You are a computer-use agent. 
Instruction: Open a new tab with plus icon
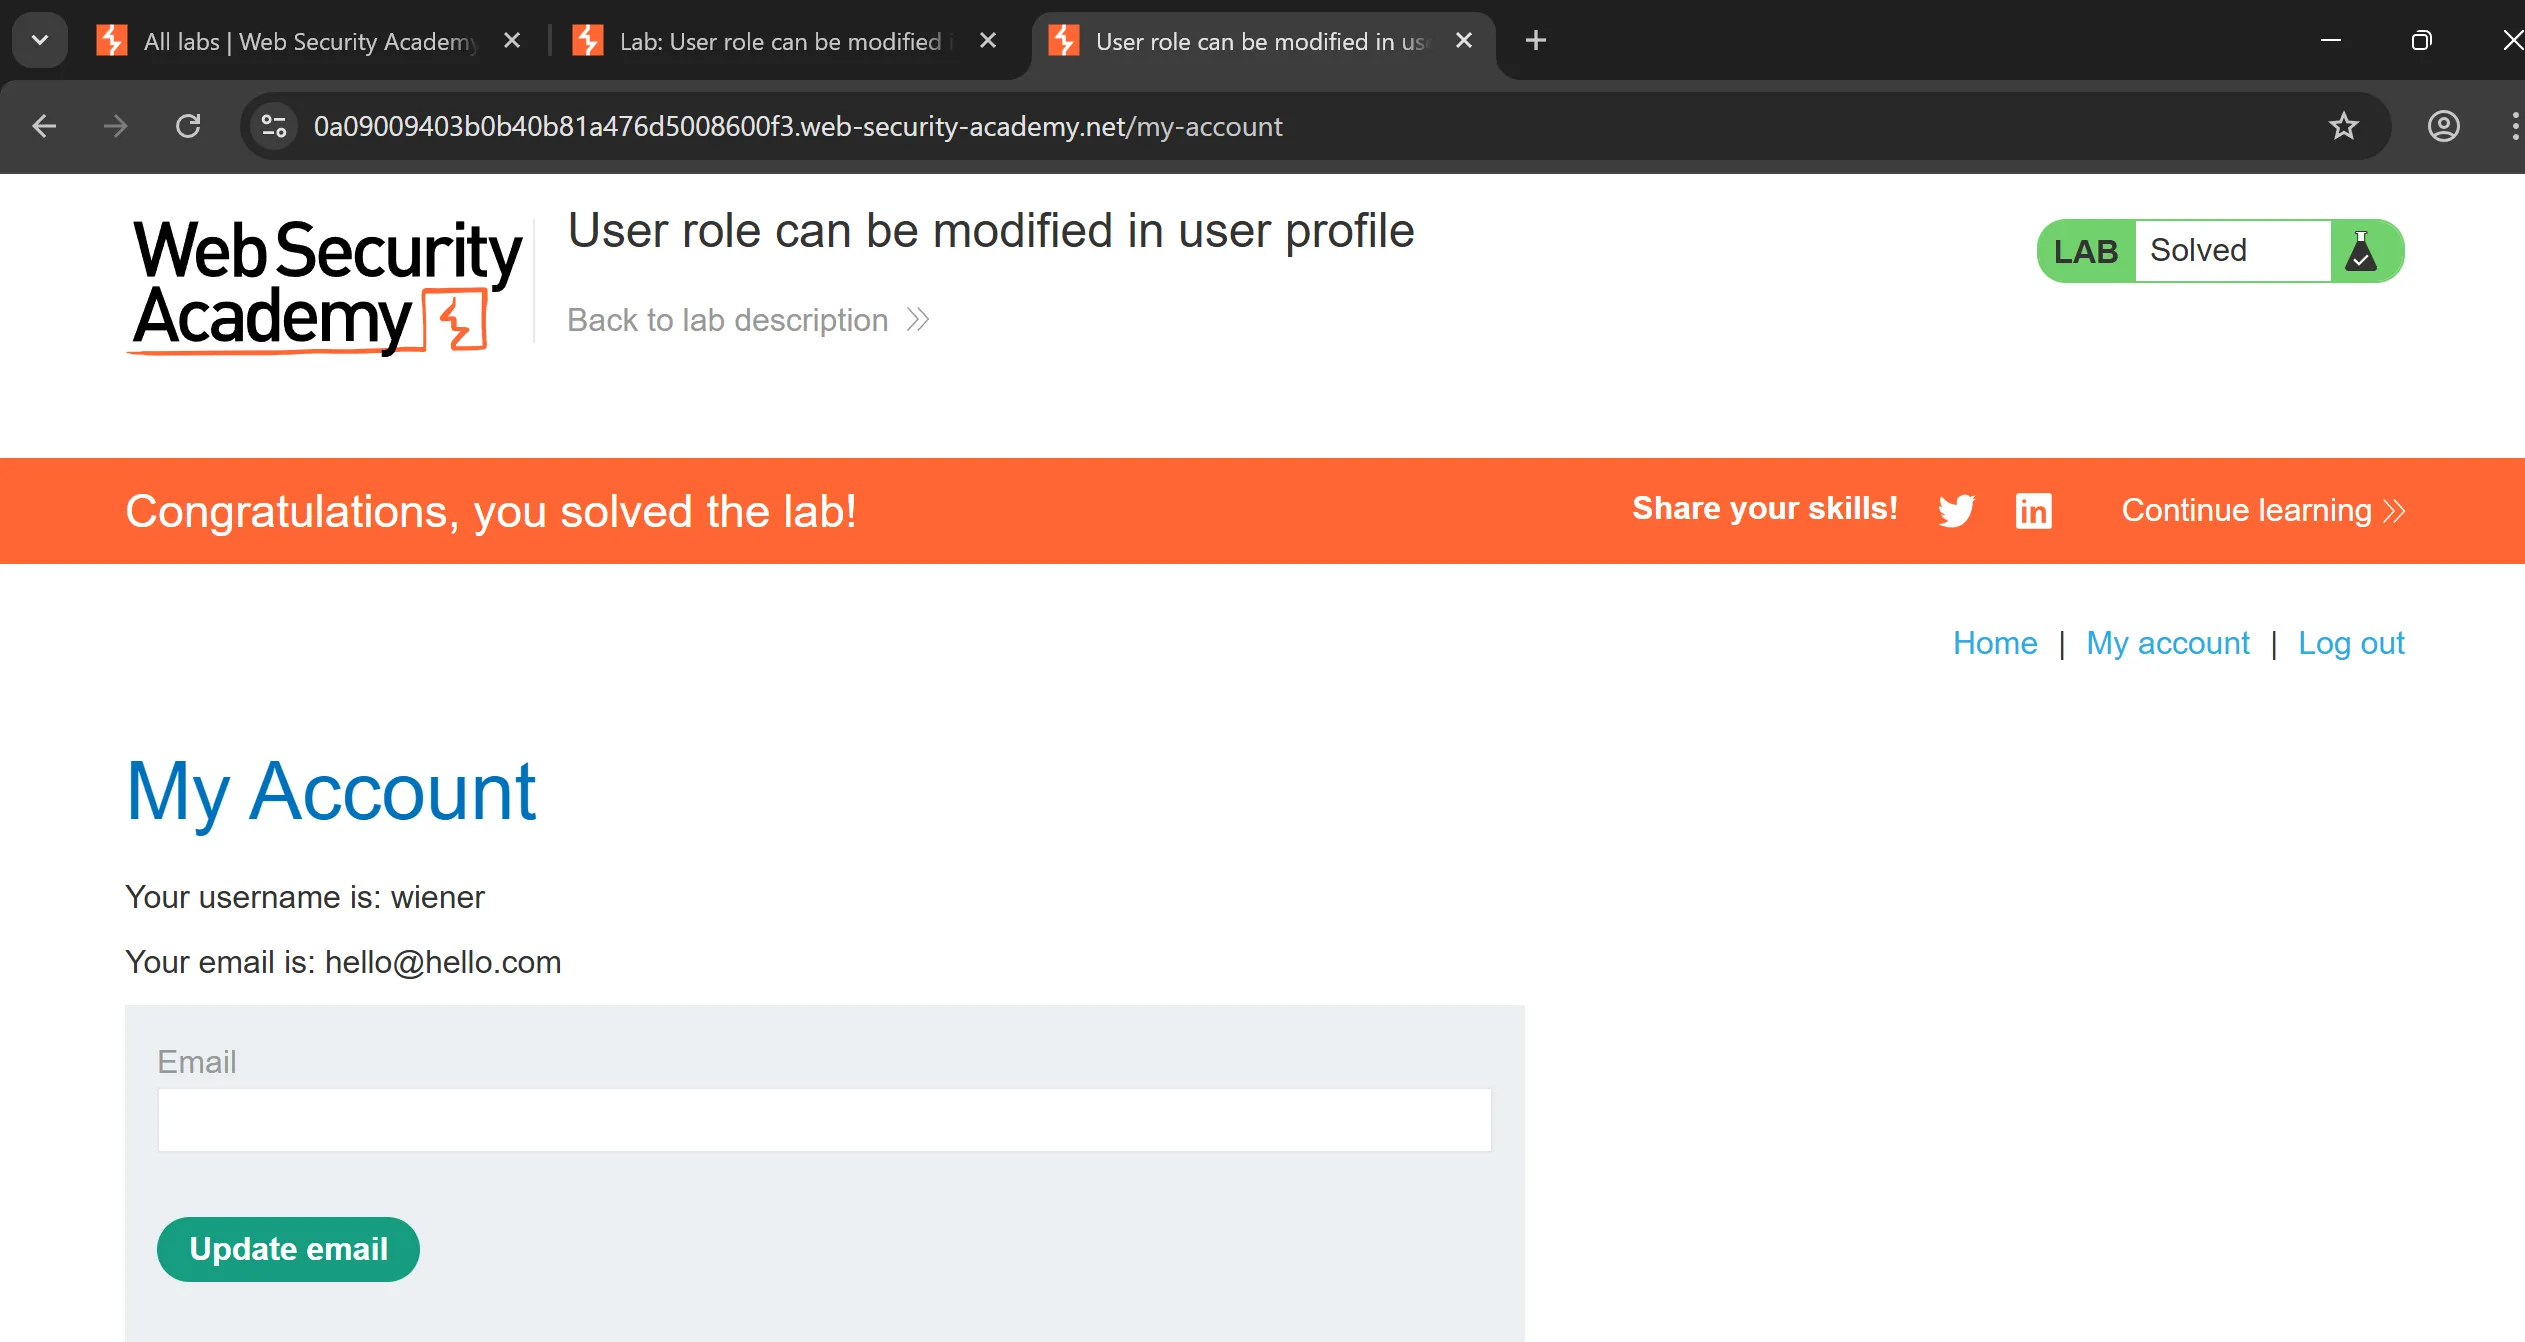click(1536, 40)
